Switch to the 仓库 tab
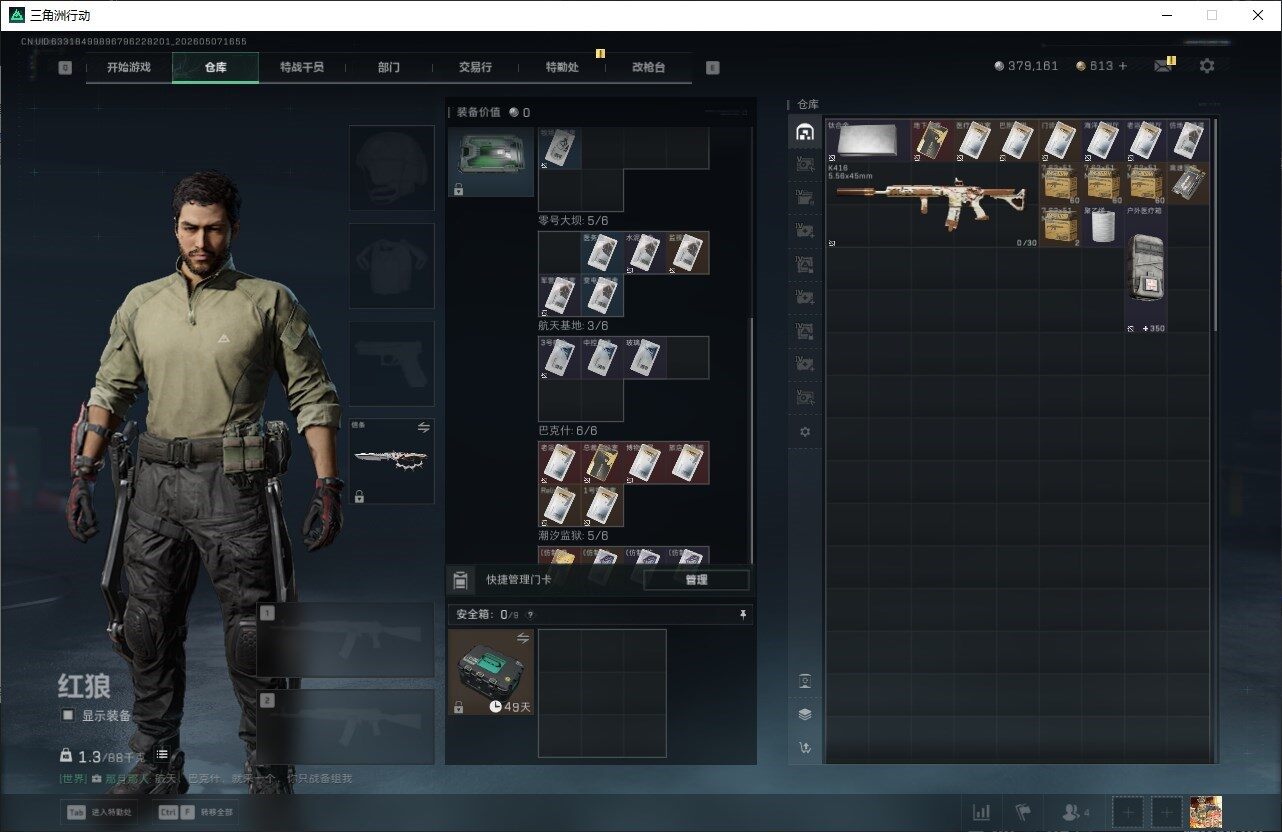This screenshot has height=832, width=1282. [215, 67]
